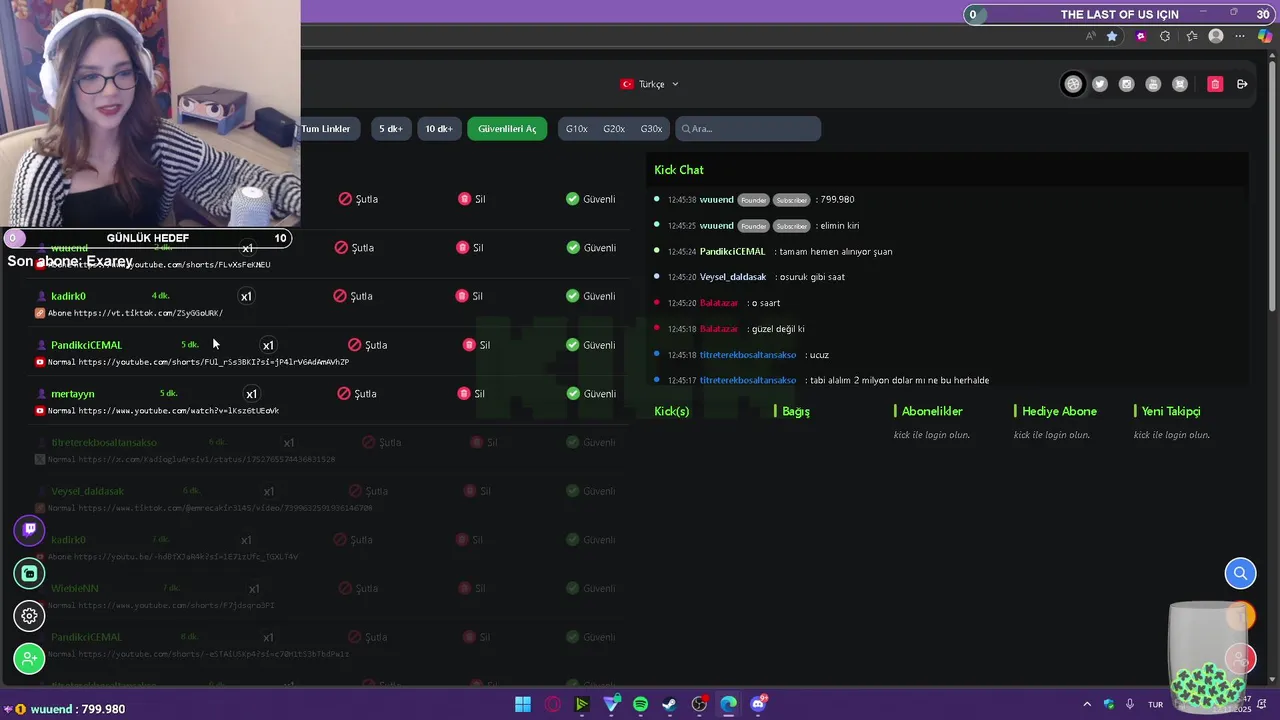Click in the Ara... search field

click(748, 129)
